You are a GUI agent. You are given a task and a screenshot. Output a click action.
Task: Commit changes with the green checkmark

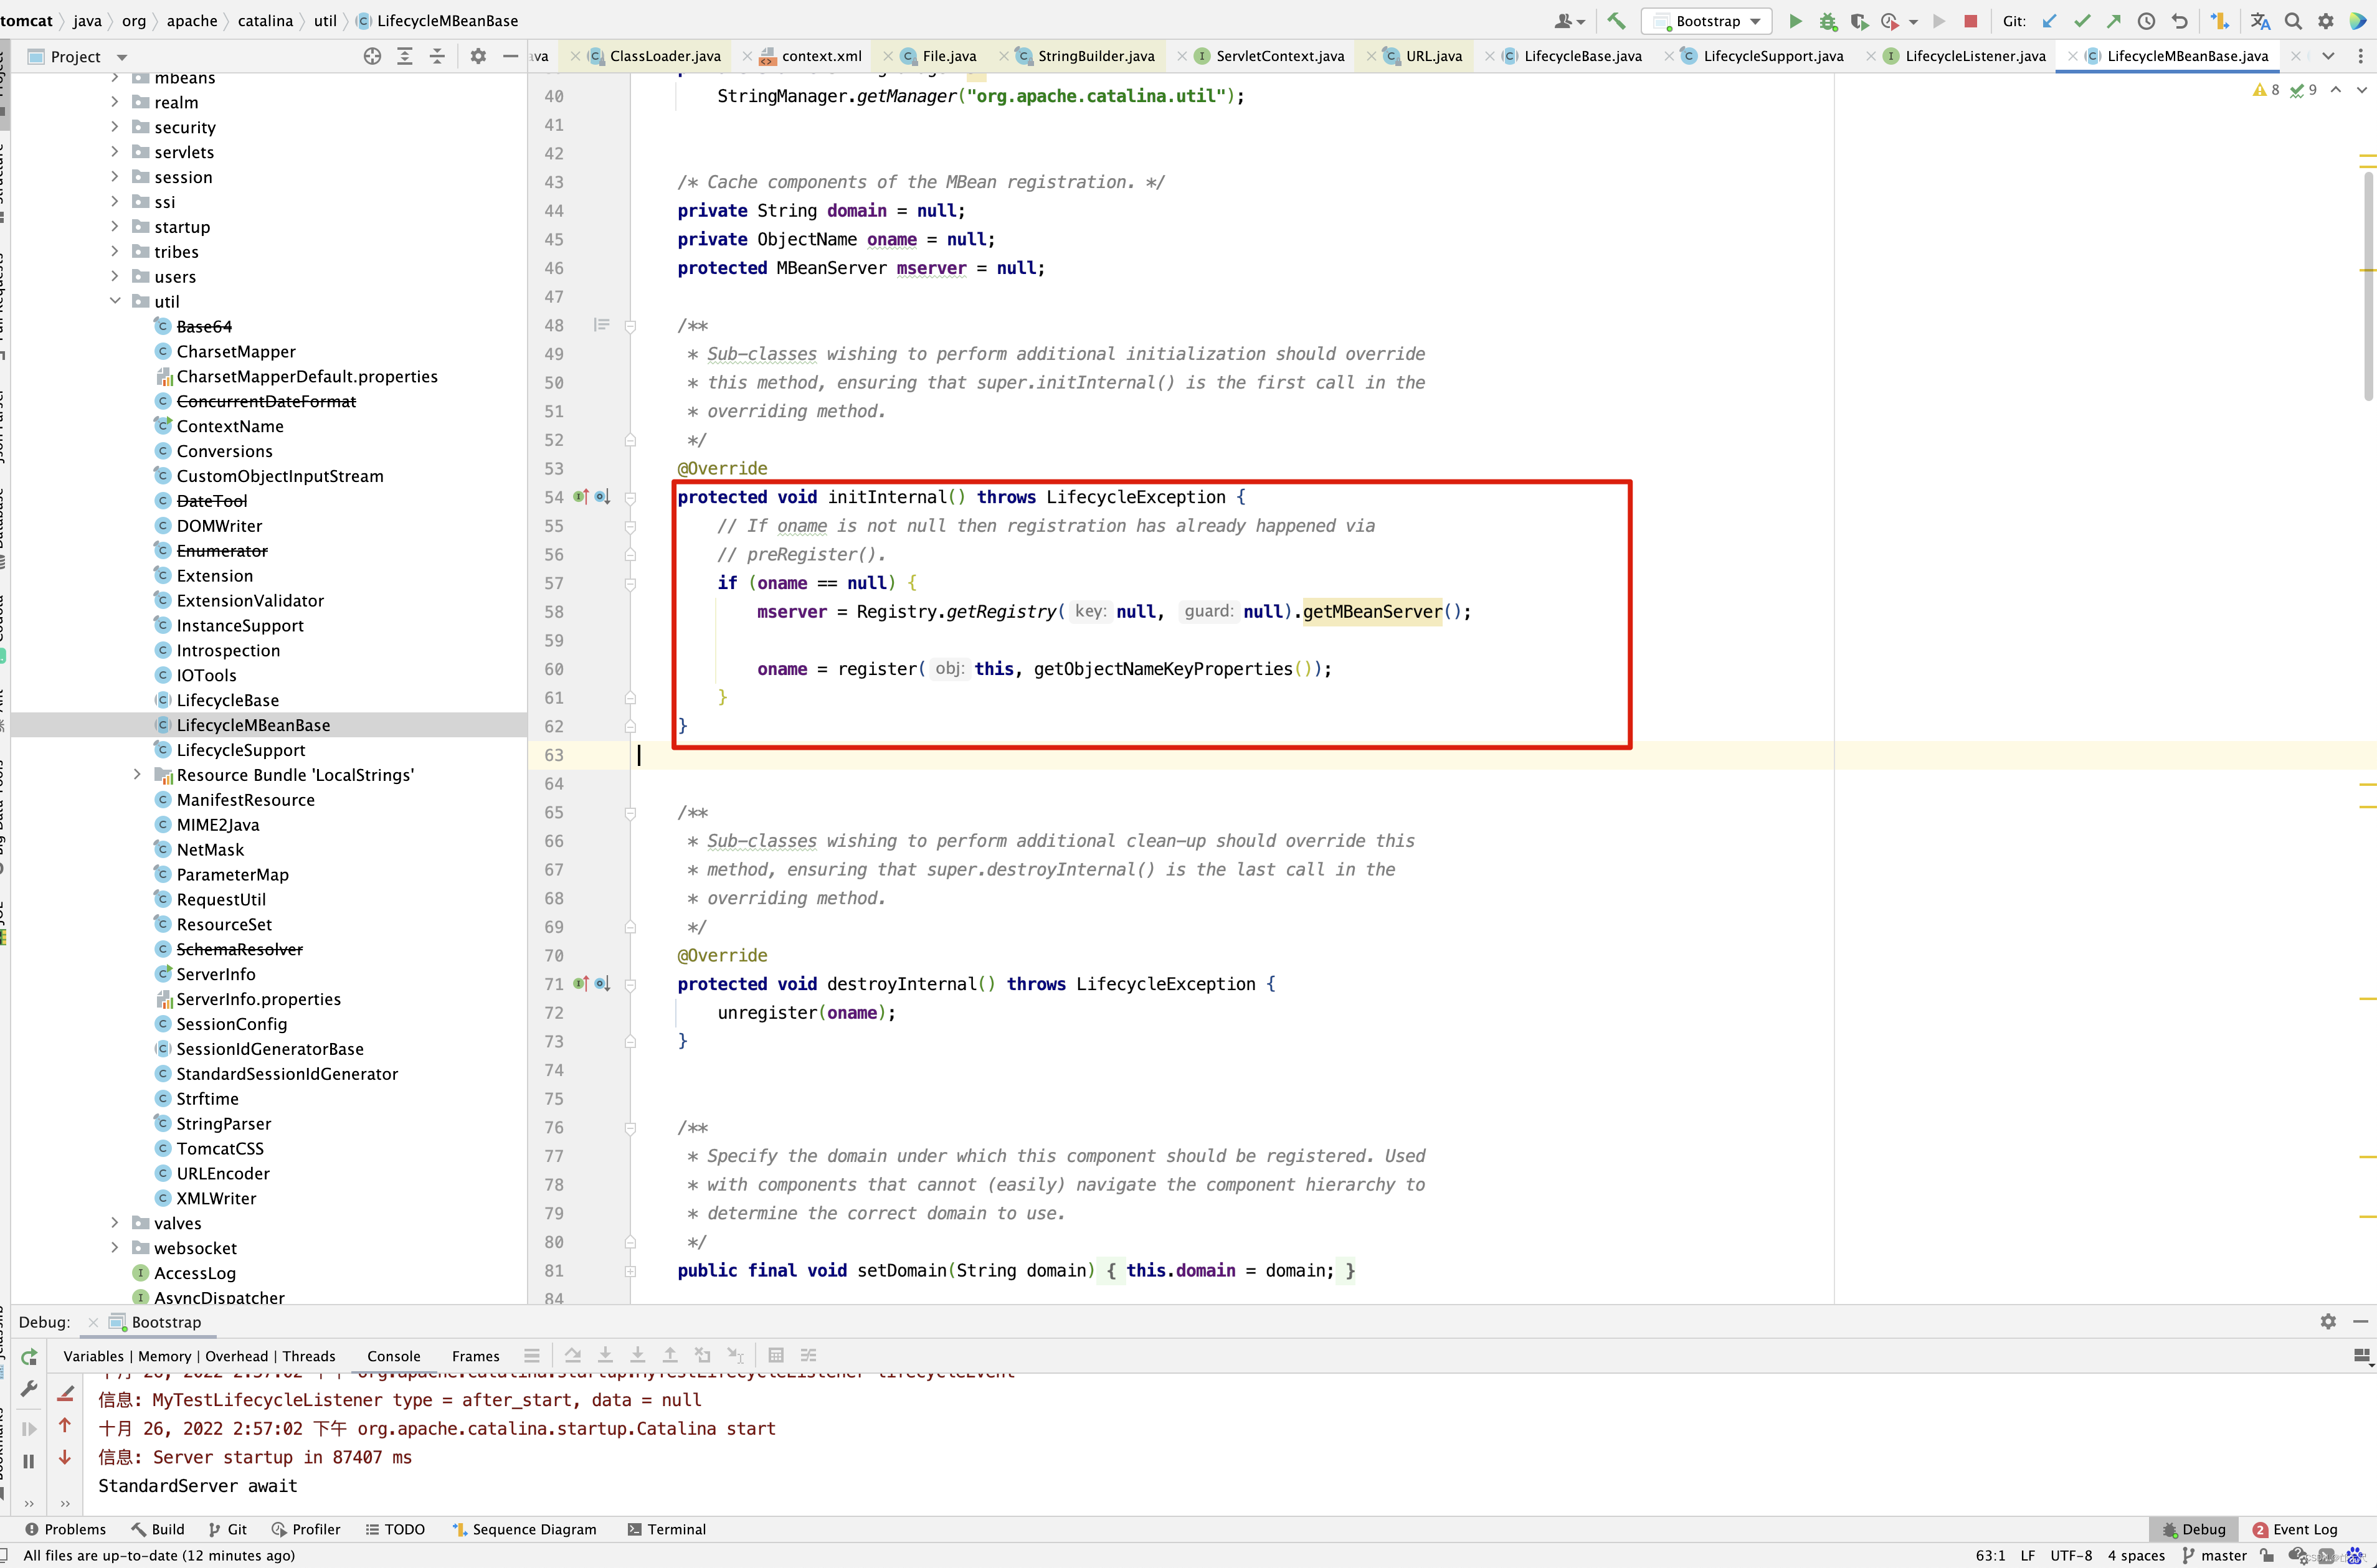2082,21
